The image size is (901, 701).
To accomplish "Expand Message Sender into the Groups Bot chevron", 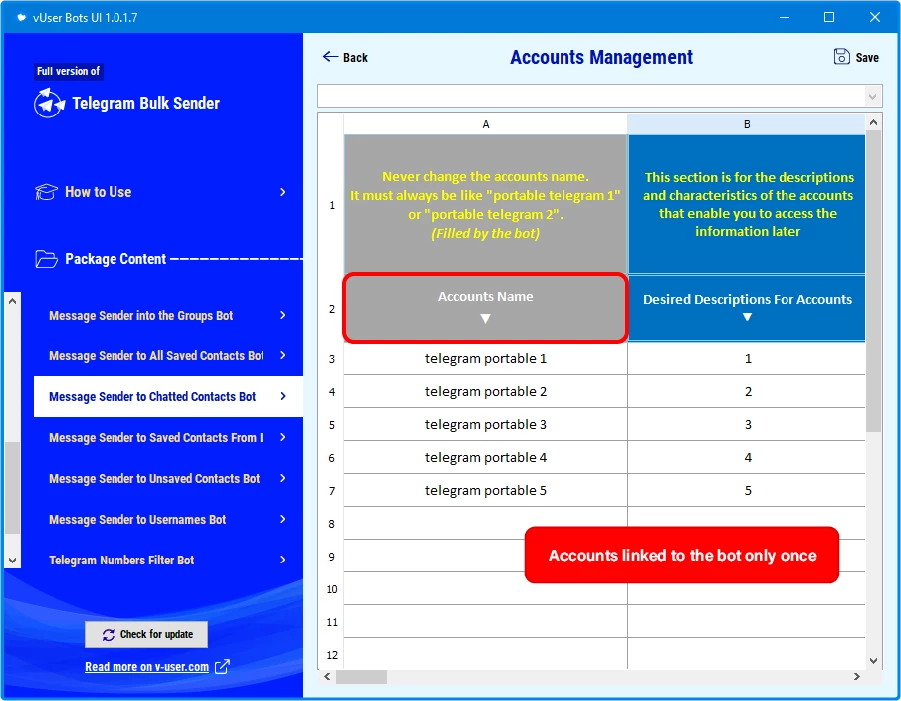I will (x=283, y=315).
